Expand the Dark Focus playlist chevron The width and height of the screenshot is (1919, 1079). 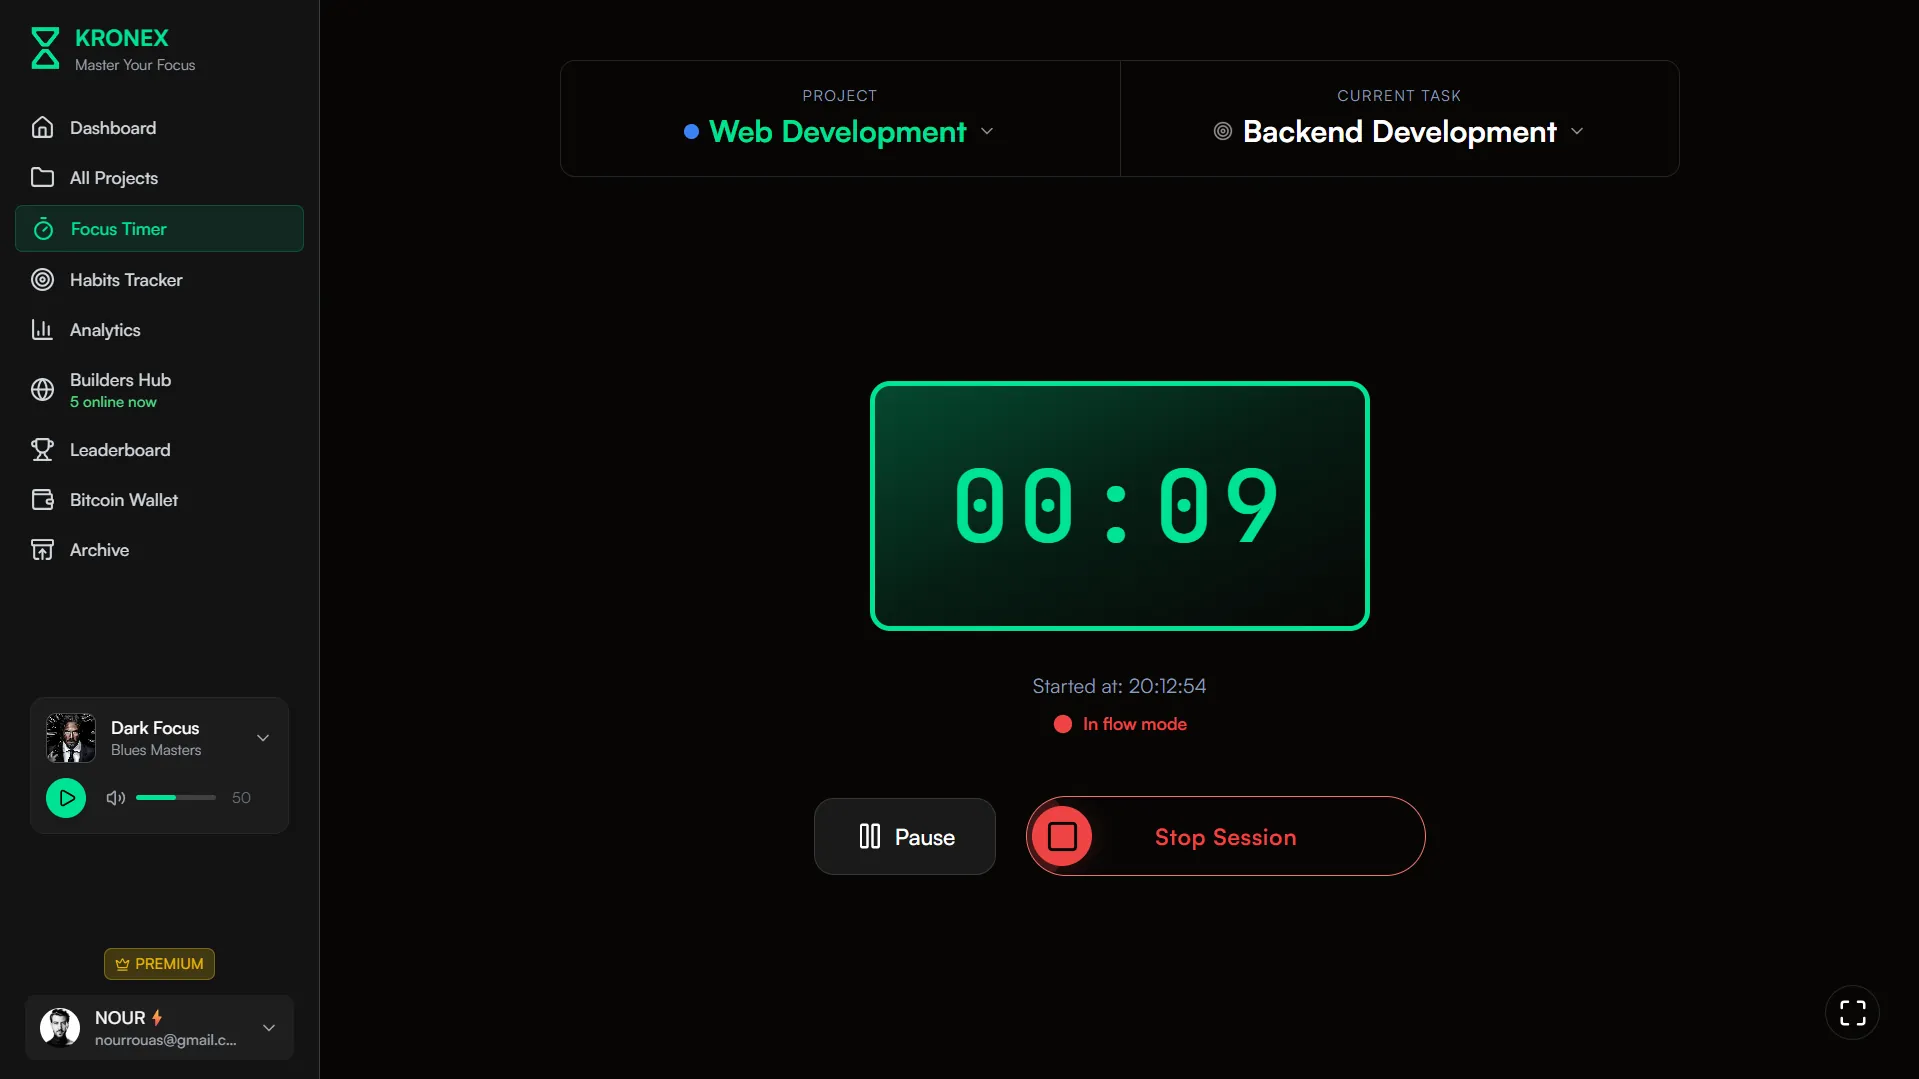coord(262,737)
